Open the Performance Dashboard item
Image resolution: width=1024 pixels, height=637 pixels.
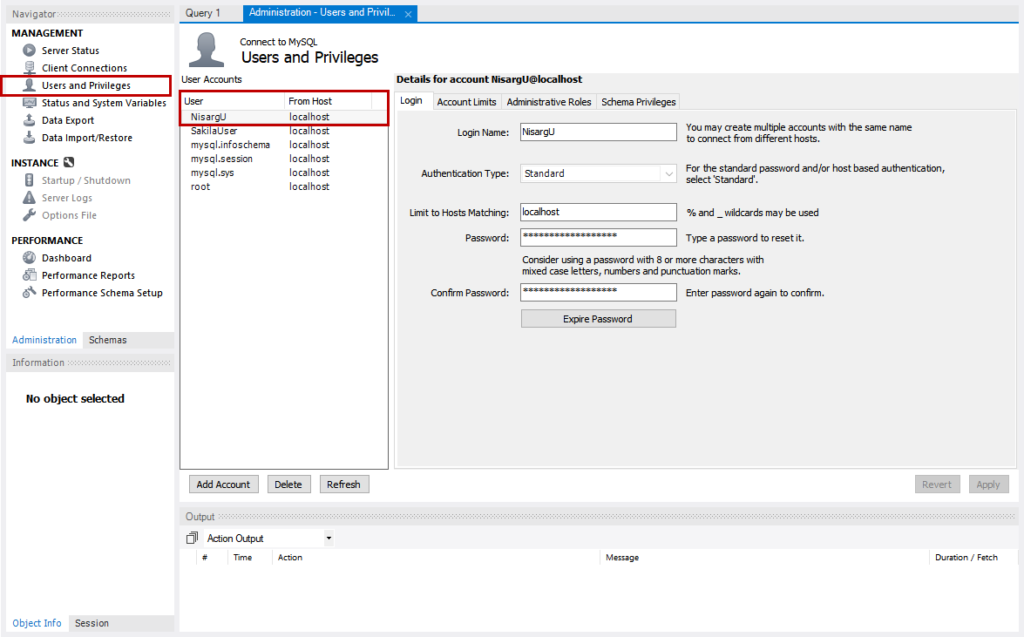[x=67, y=258]
